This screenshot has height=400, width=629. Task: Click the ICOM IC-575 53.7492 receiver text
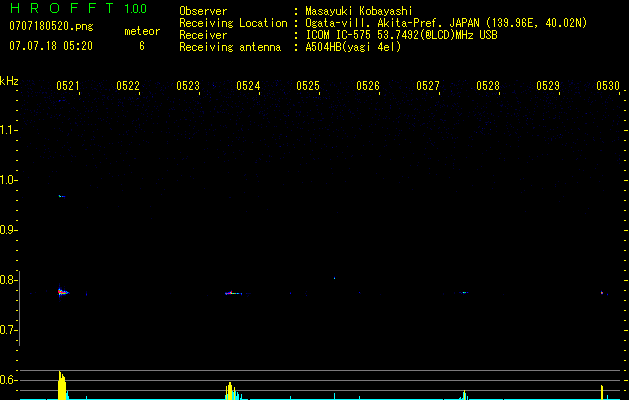(x=401, y=35)
